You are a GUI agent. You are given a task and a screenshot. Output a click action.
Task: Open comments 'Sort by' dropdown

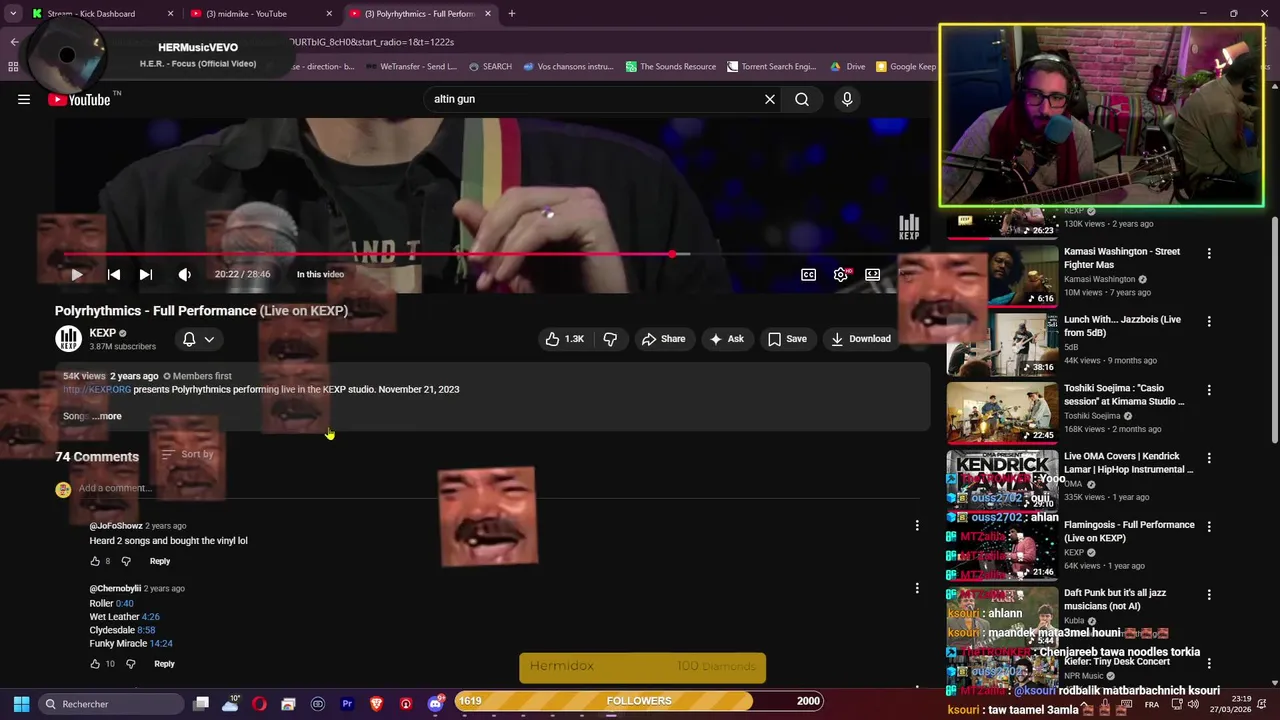[x=188, y=455]
